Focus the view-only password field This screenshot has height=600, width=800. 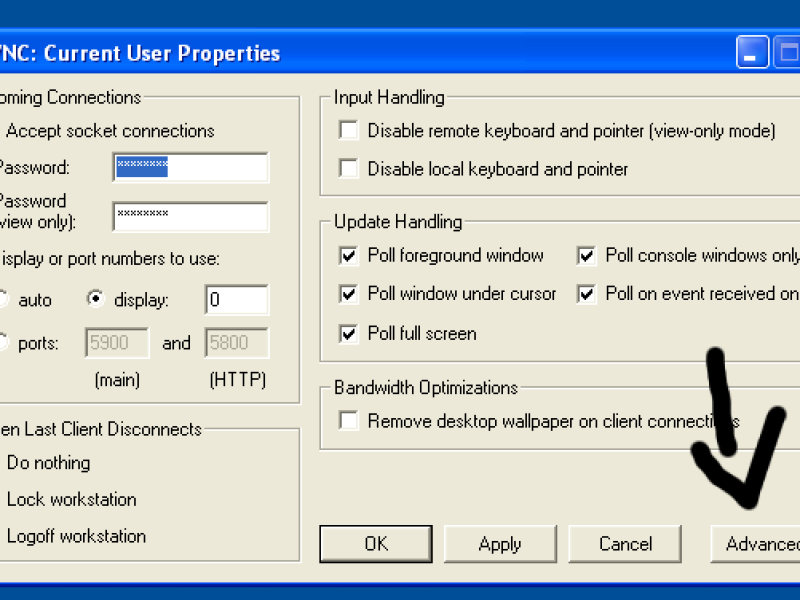click(191, 217)
